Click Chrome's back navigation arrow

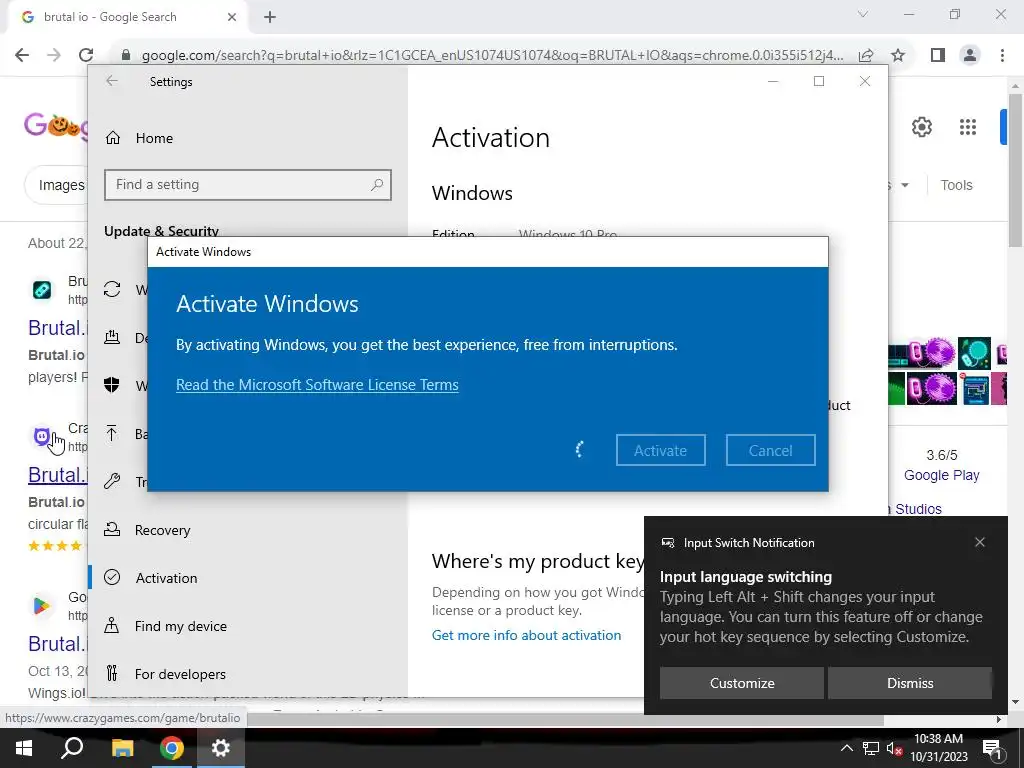(22, 55)
